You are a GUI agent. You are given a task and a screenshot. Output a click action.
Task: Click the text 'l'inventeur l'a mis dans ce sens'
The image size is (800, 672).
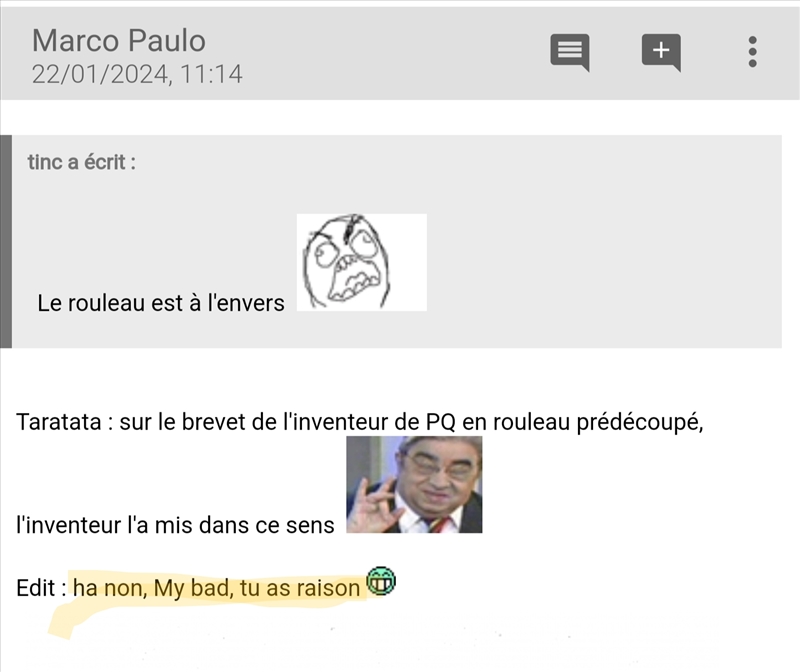point(175,525)
